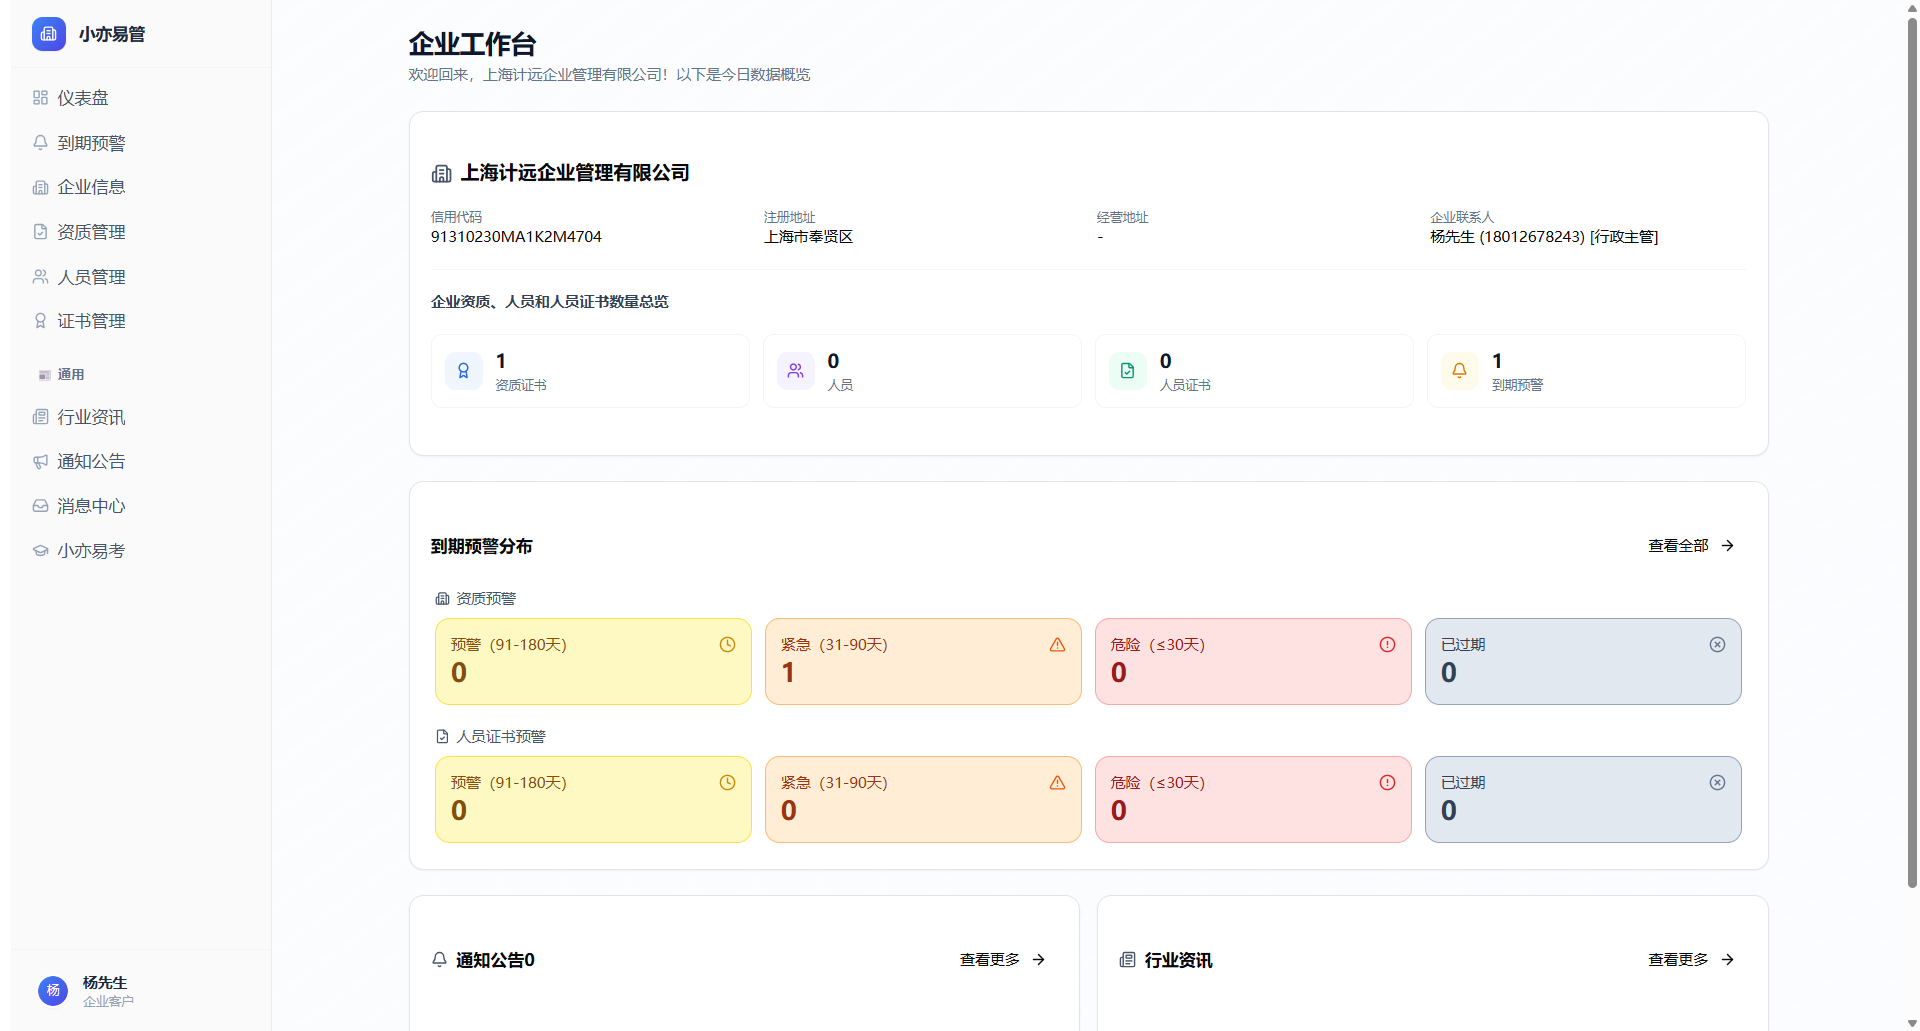This screenshot has width=1920, height=1031.
Task: Click the 资质预警 危险 (≤30天) card
Action: click(1253, 661)
